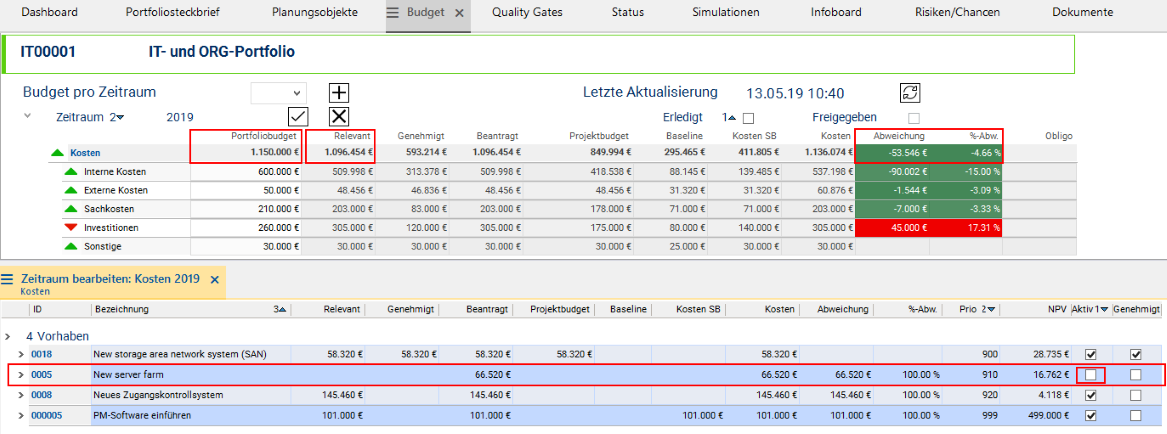Open the hamburger menu on the Budget tab
This screenshot has width=1167, height=434.
pos(392,13)
